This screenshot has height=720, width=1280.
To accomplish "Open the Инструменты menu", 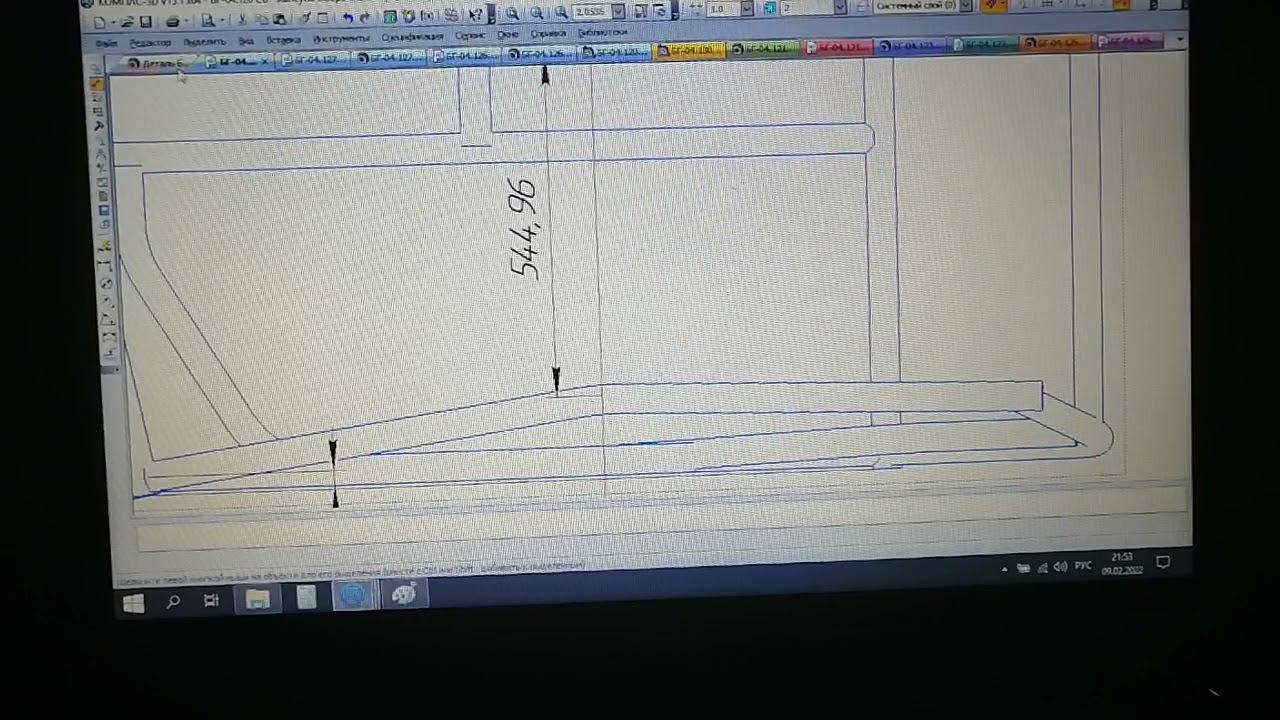I will click(x=341, y=38).
